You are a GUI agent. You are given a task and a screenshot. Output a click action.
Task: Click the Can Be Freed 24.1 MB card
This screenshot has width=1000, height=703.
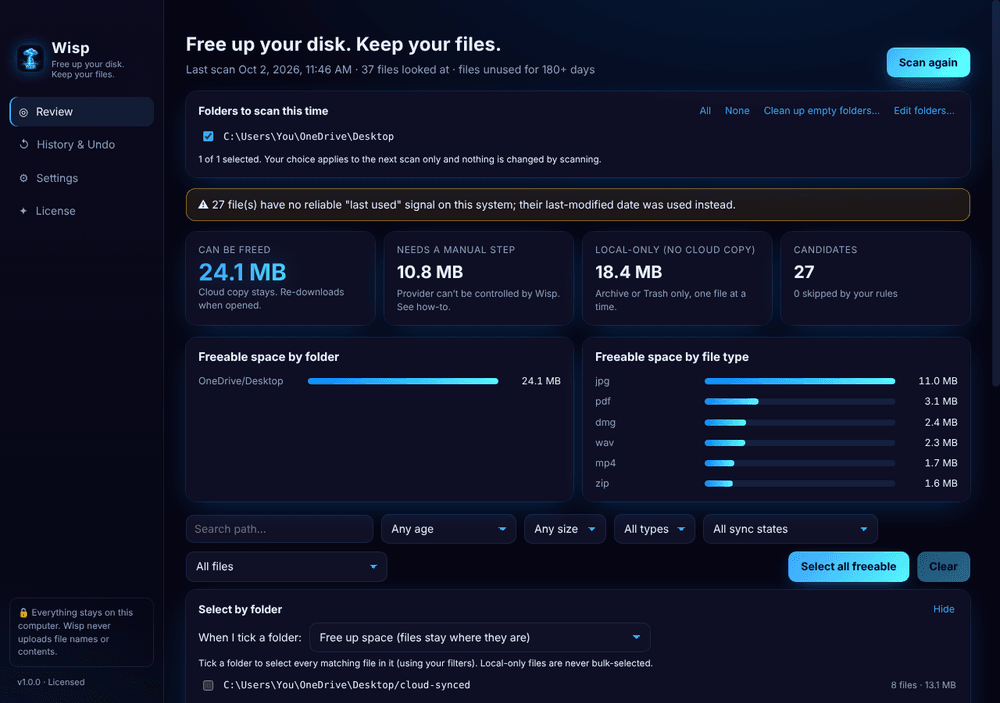(280, 278)
